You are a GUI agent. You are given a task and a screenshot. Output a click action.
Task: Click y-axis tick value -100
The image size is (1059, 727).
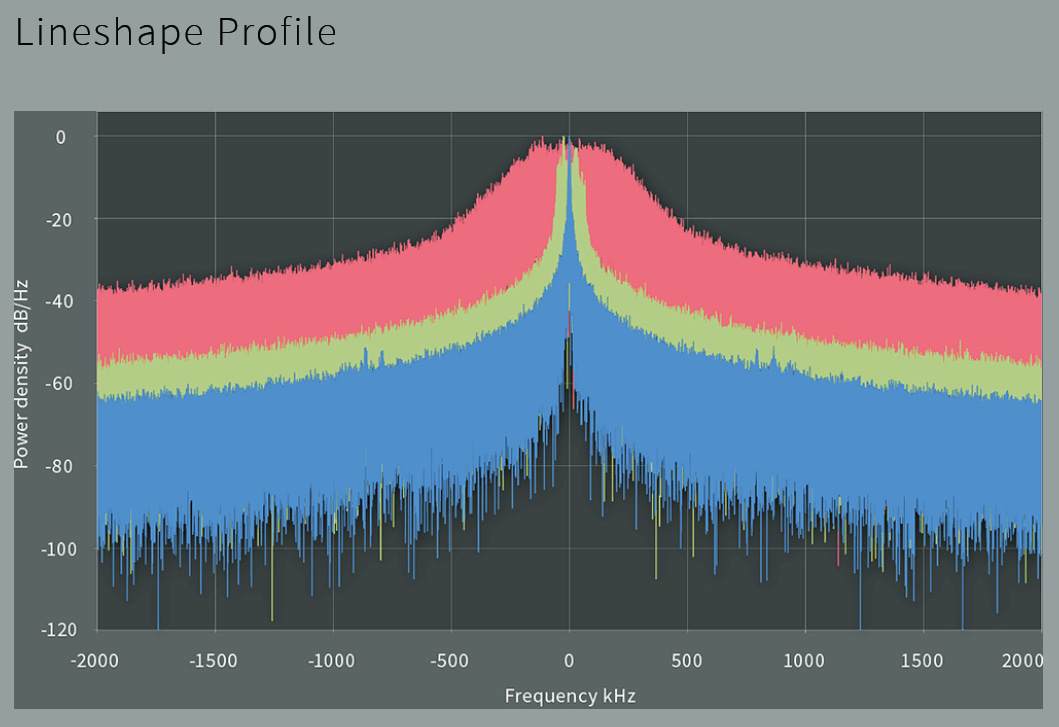coord(59,549)
